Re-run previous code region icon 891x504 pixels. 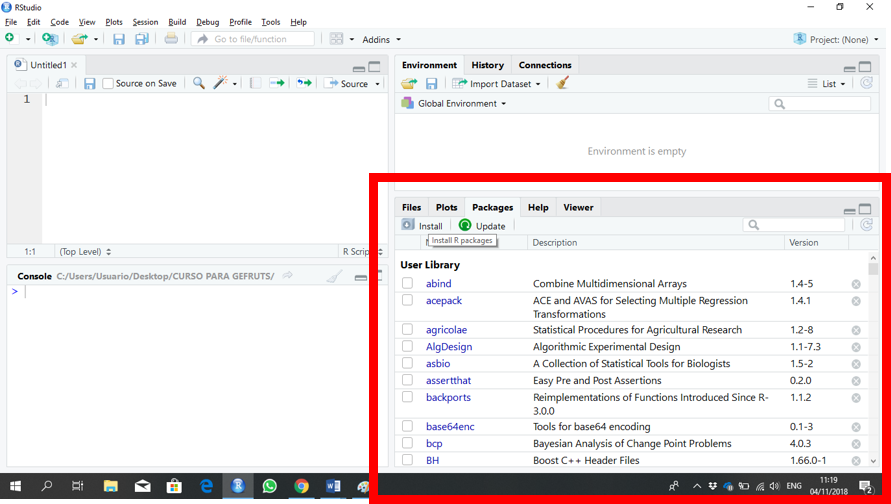pyautogui.click(x=304, y=84)
